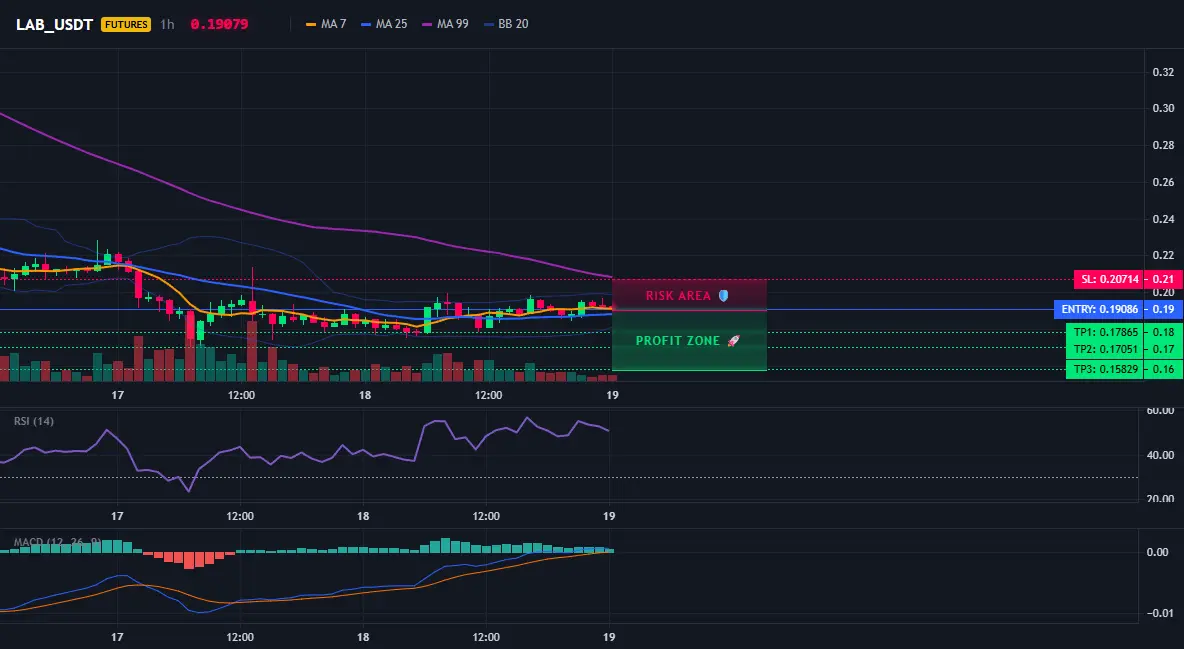This screenshot has width=1184, height=649.
Task: Click the purple MA 99 legend marker
Action: [427, 24]
